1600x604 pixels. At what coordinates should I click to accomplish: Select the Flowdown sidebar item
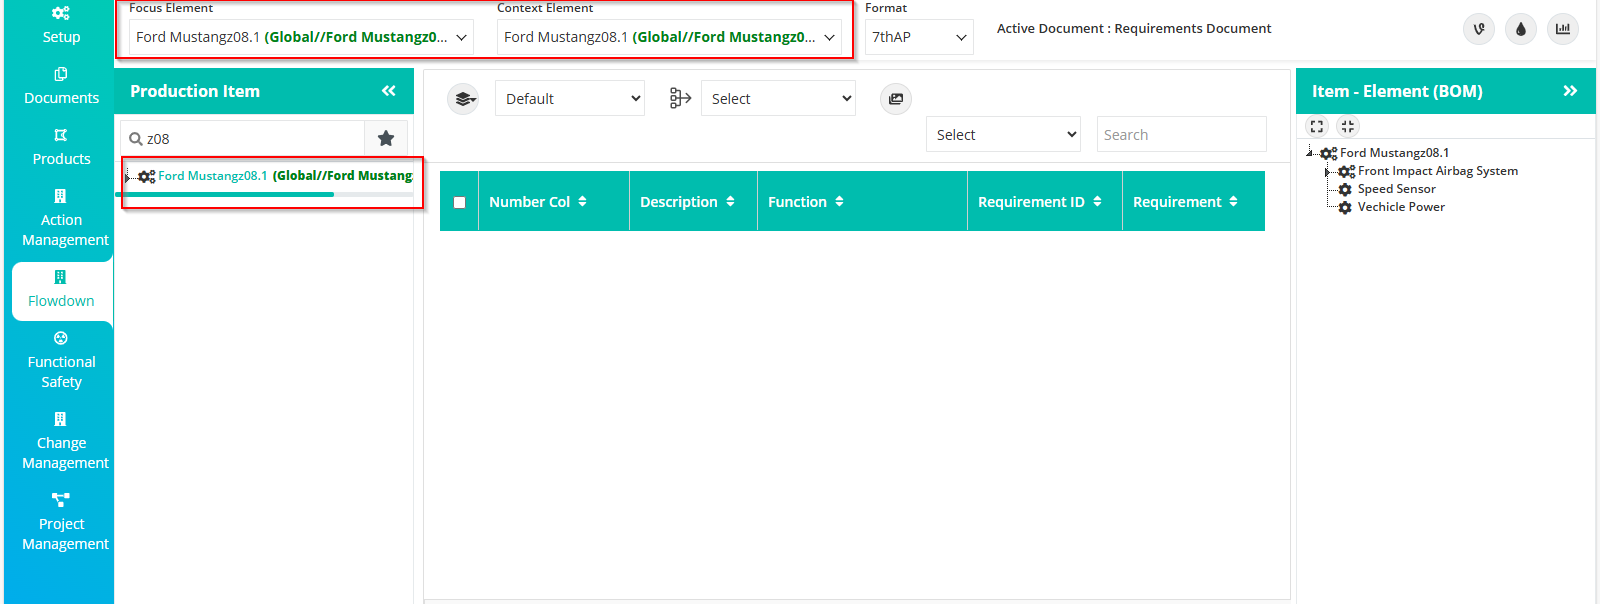coord(61,289)
